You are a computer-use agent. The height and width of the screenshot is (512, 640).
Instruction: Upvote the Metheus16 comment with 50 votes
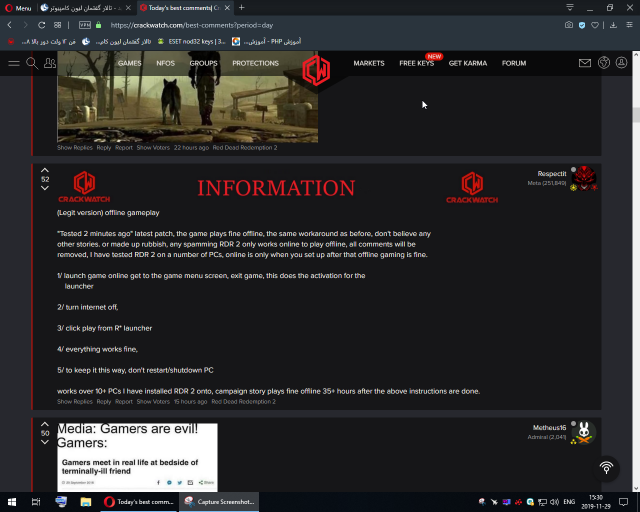[45, 425]
